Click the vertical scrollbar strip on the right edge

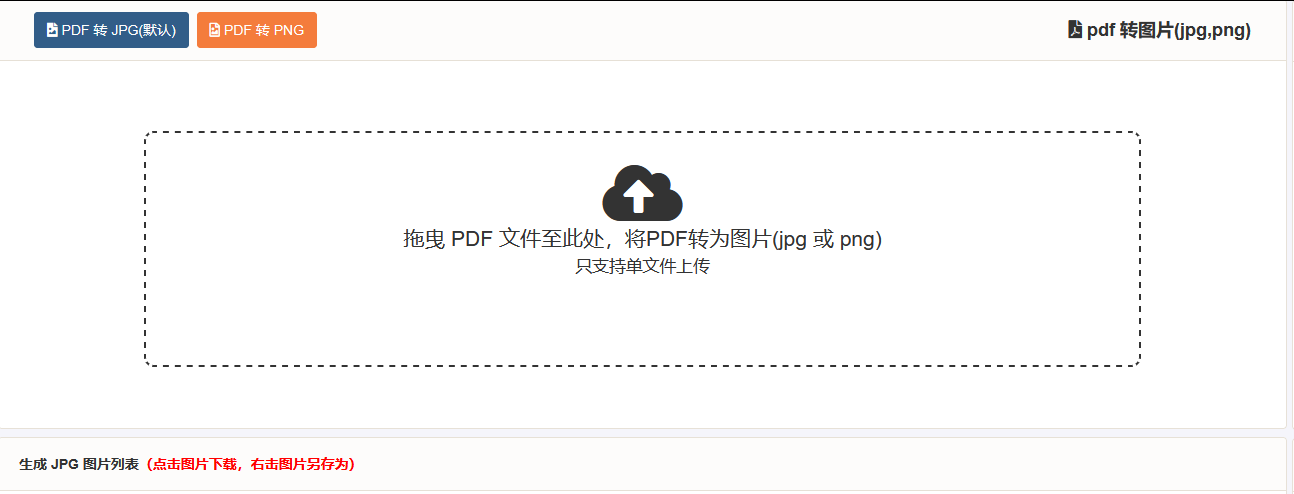[1290, 247]
